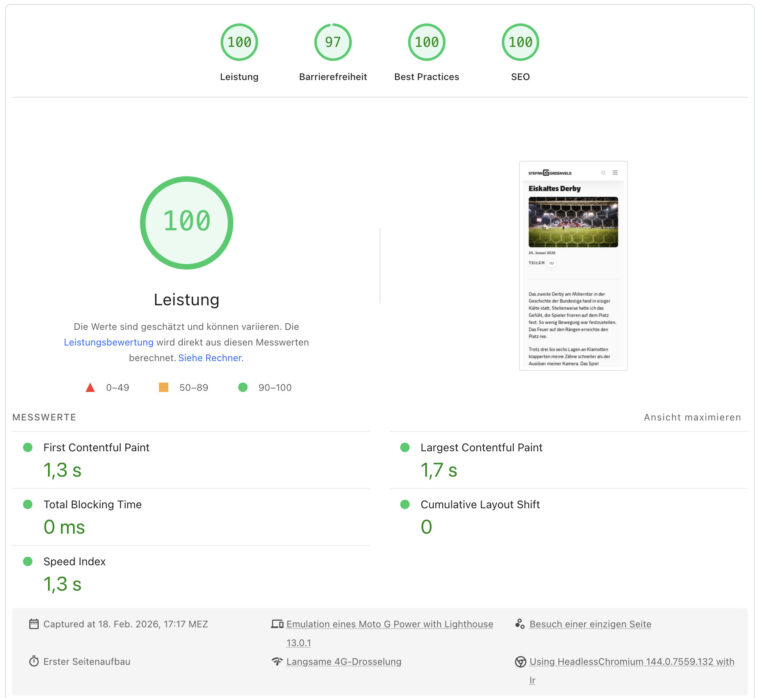
Task: Click the orange square 50–89 legend icon
Action: pyautogui.click(x=164, y=387)
